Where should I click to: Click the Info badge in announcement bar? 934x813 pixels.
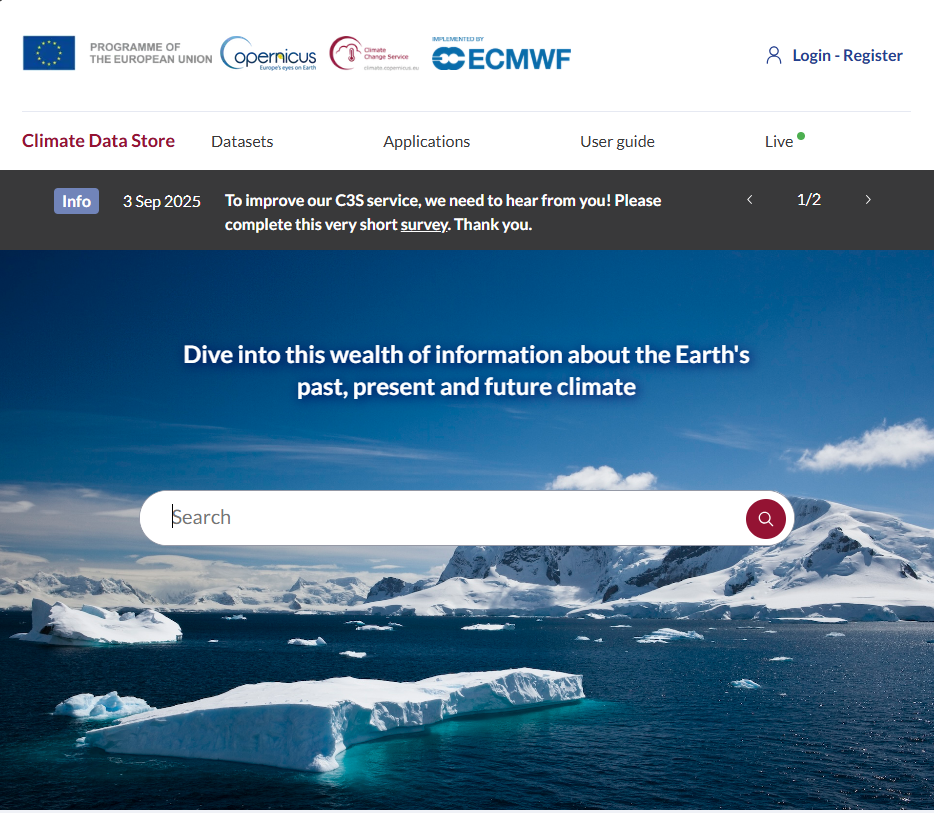[76, 201]
